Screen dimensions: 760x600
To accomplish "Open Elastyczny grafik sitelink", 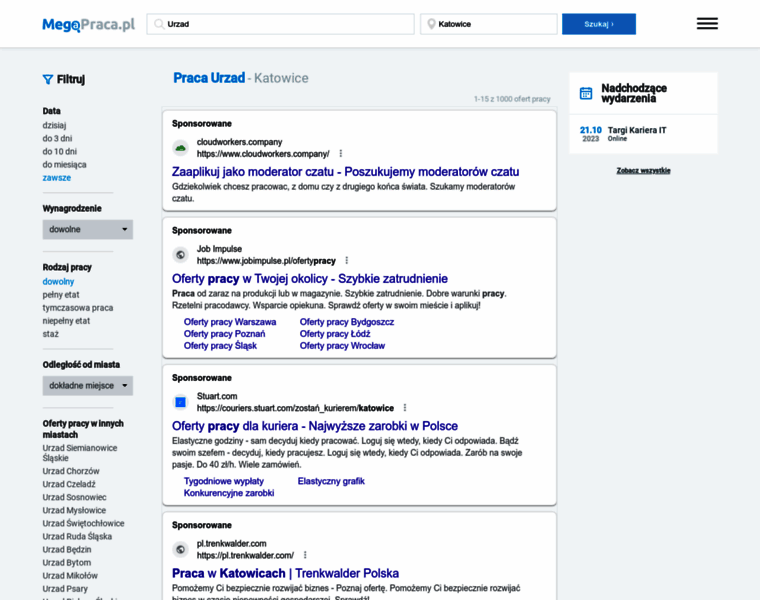I will (x=331, y=481).
